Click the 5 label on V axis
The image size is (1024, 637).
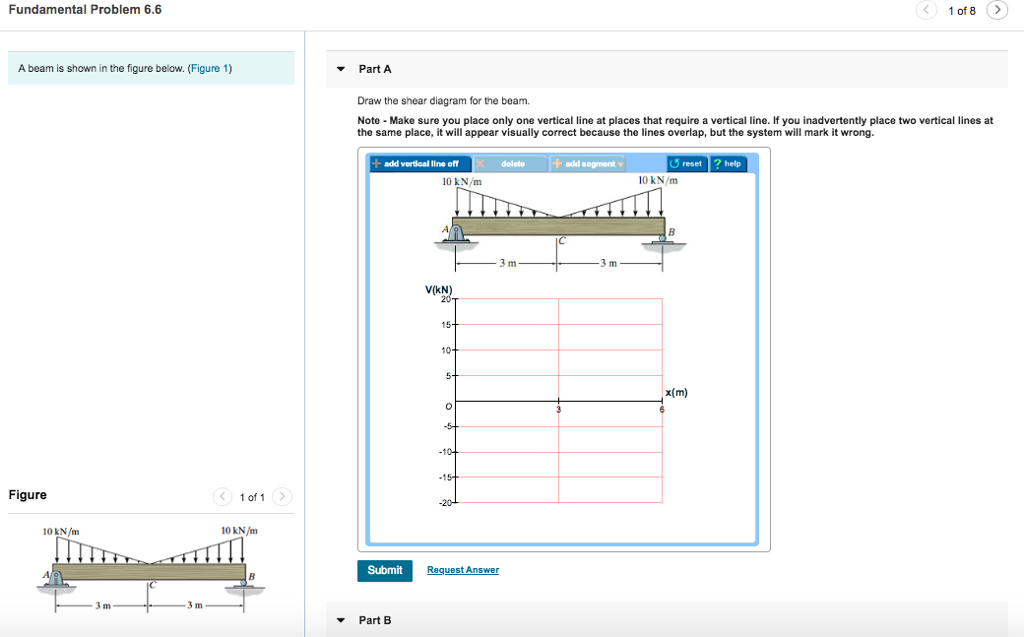pos(448,376)
